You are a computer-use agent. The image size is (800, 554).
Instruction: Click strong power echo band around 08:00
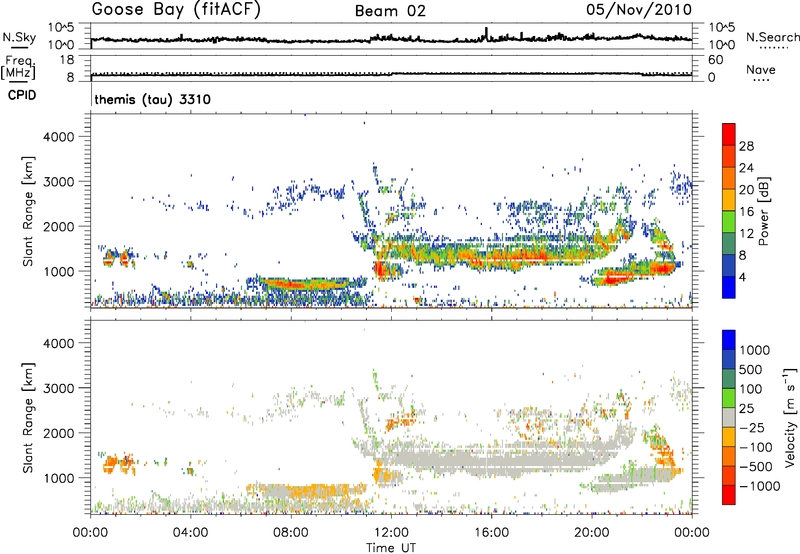[x=304, y=284]
